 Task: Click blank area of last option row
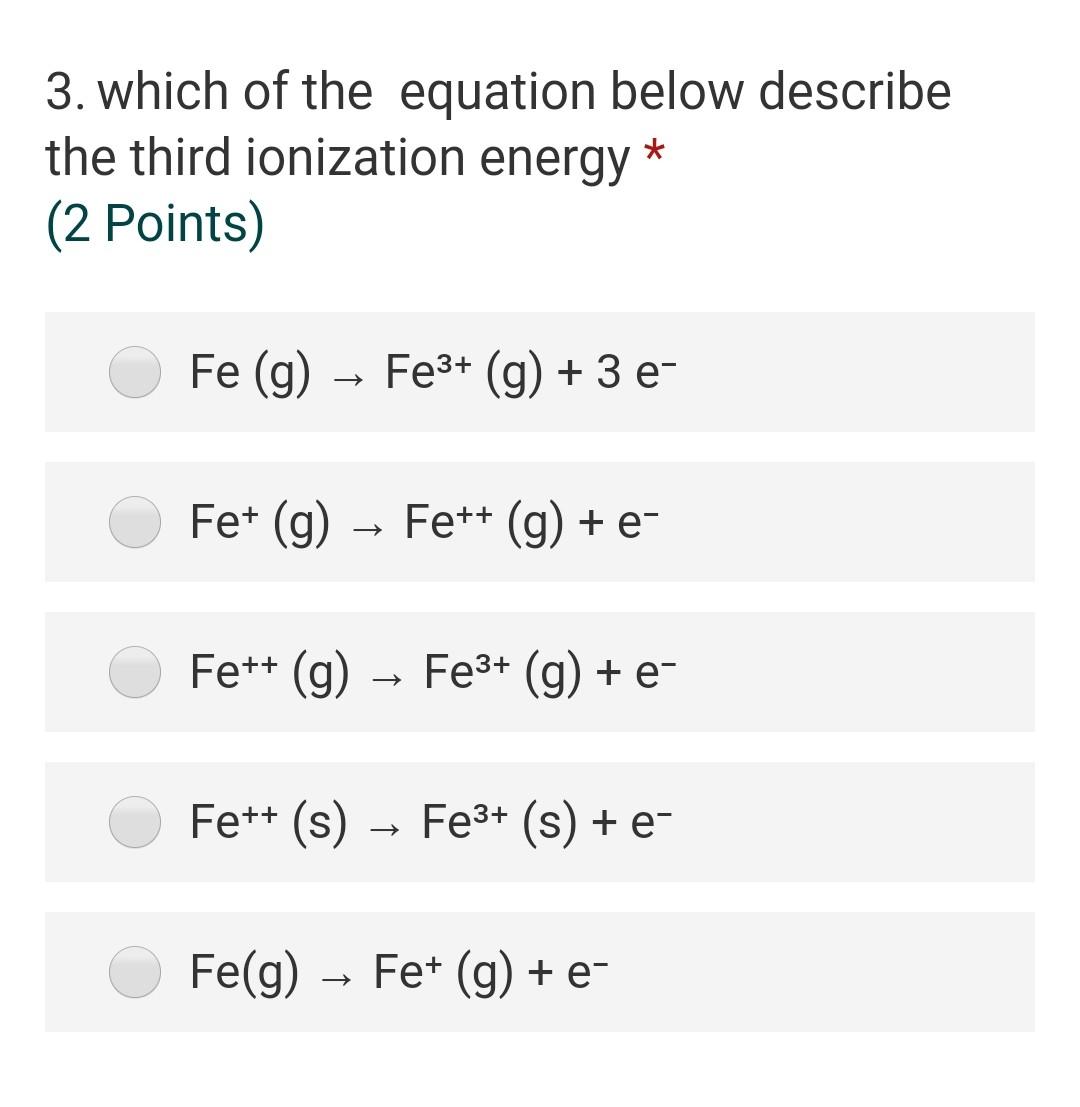coord(819,972)
